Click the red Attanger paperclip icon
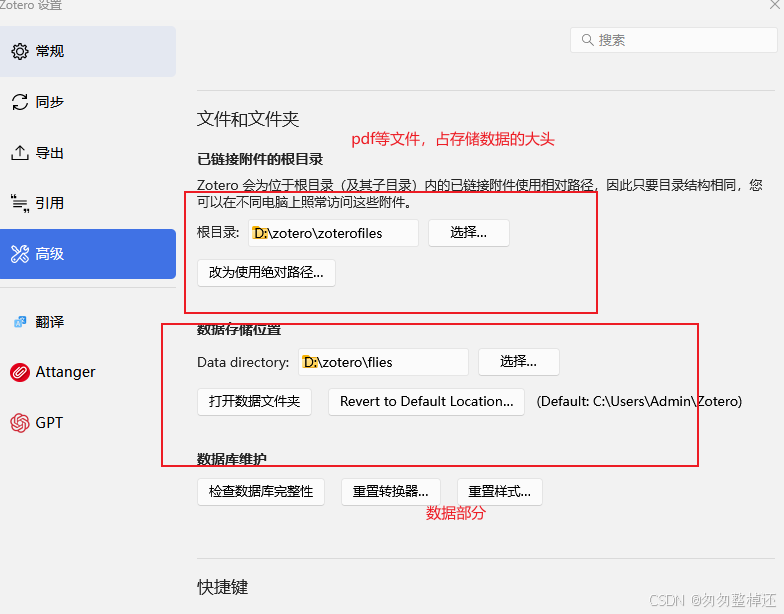This screenshot has height=614, width=784. coord(20,372)
